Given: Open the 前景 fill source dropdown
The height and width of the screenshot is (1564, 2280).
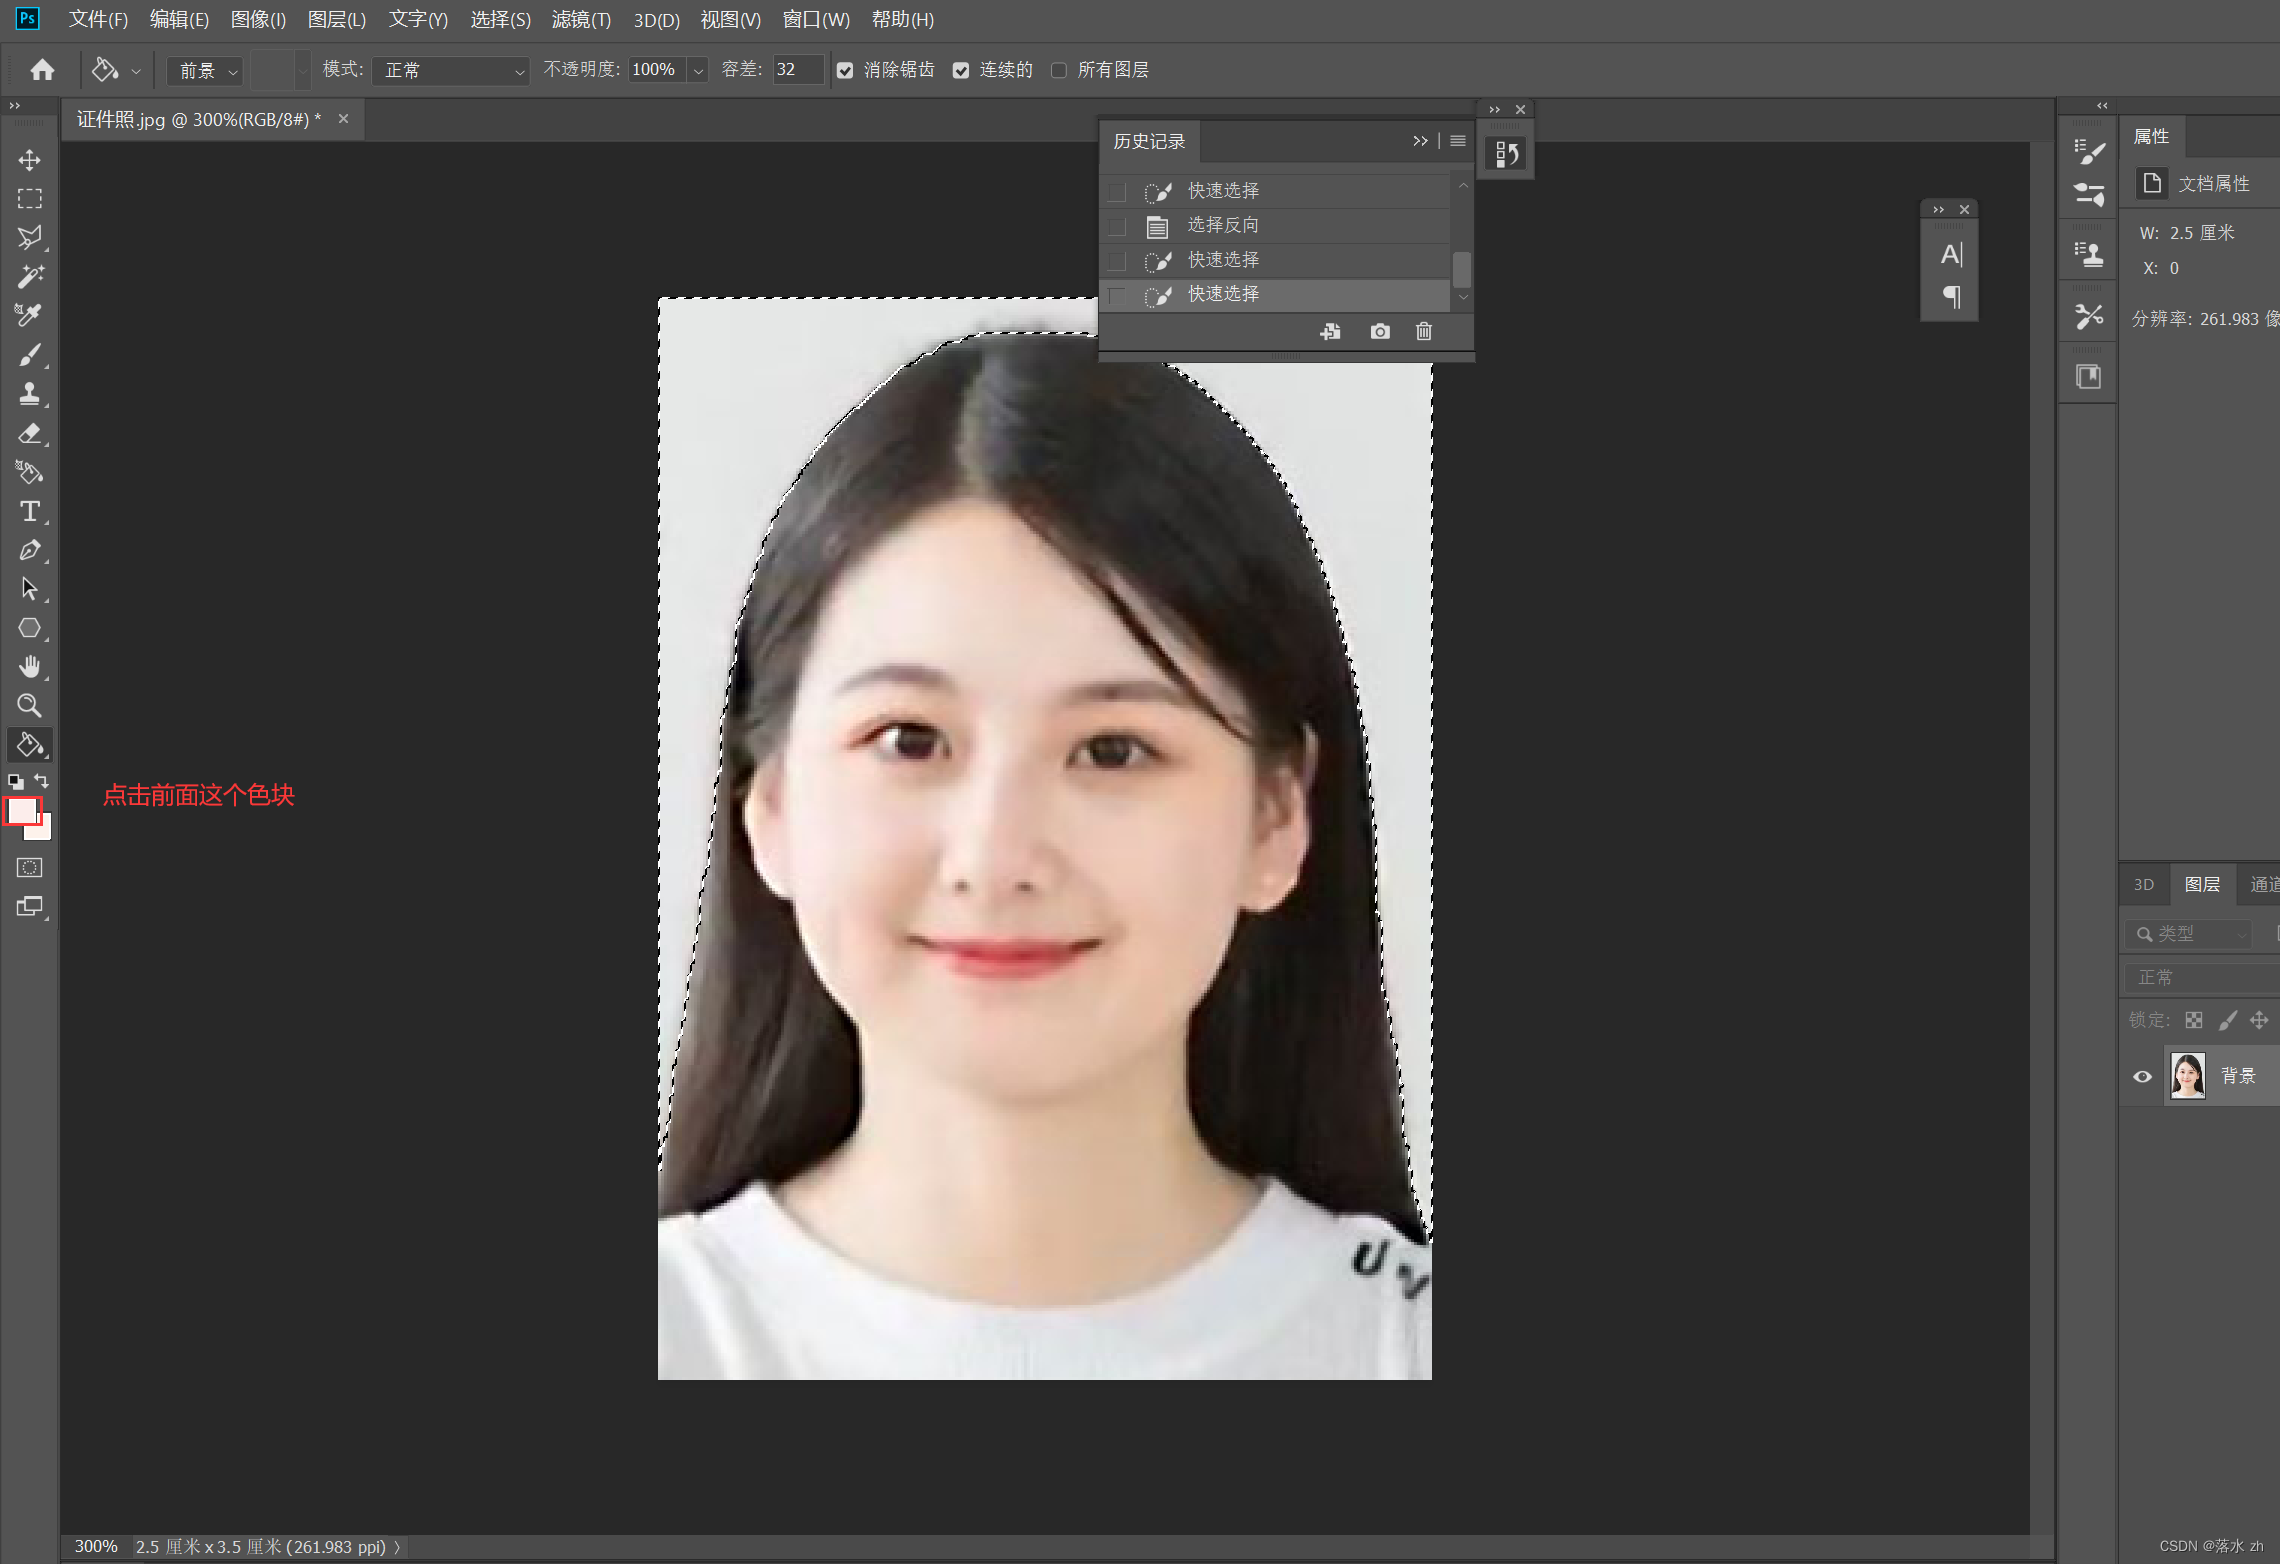Looking at the screenshot, I should point(205,70).
